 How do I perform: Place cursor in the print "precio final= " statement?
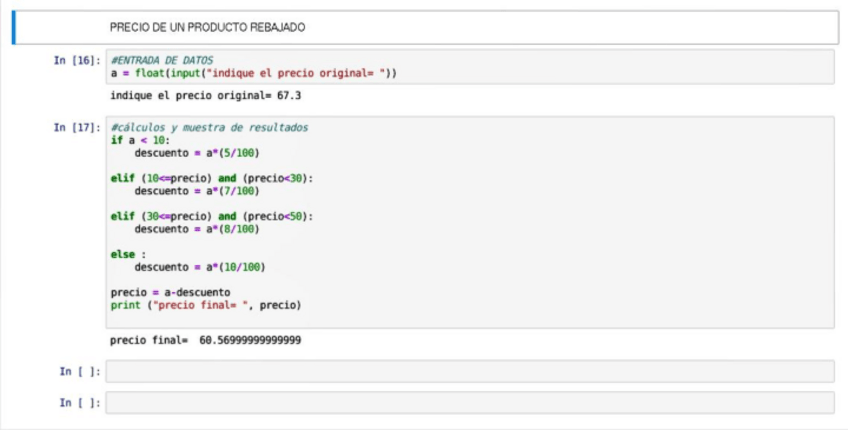205,305
